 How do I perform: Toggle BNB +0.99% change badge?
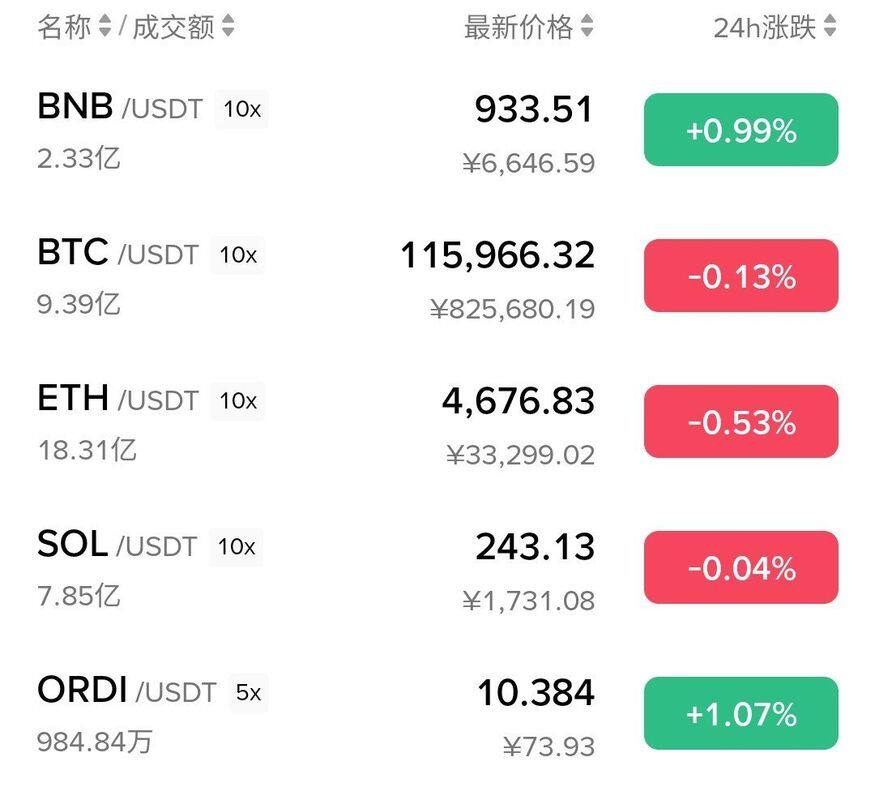pyautogui.click(x=741, y=130)
